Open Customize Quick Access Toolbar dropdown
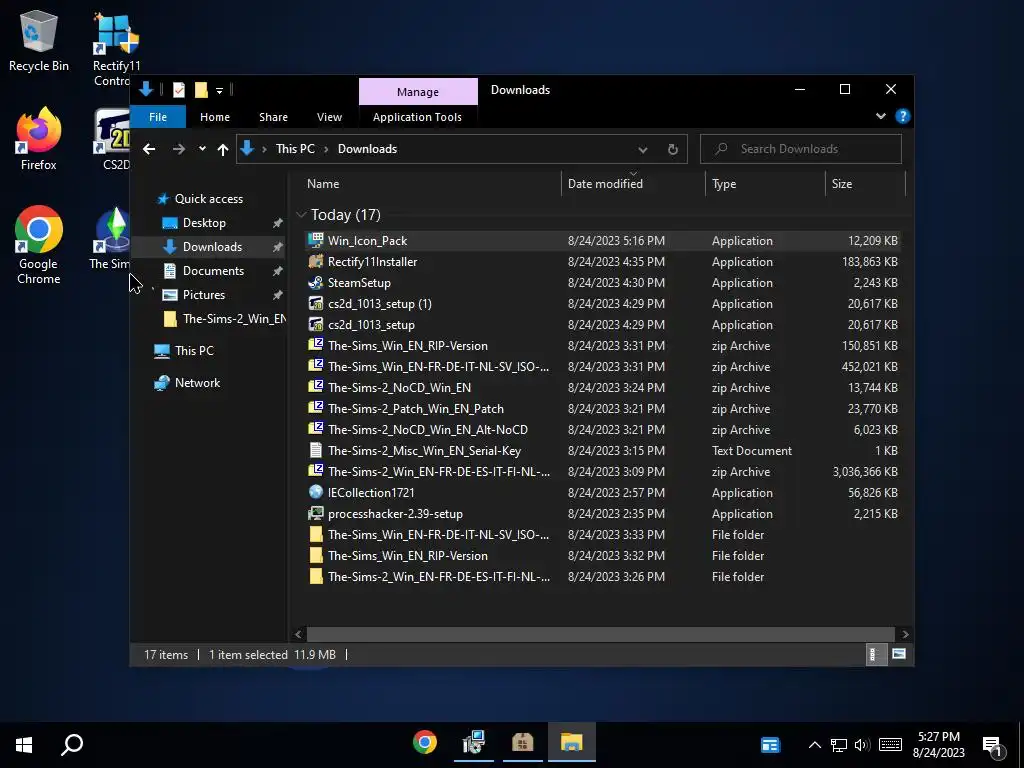 click(x=219, y=90)
